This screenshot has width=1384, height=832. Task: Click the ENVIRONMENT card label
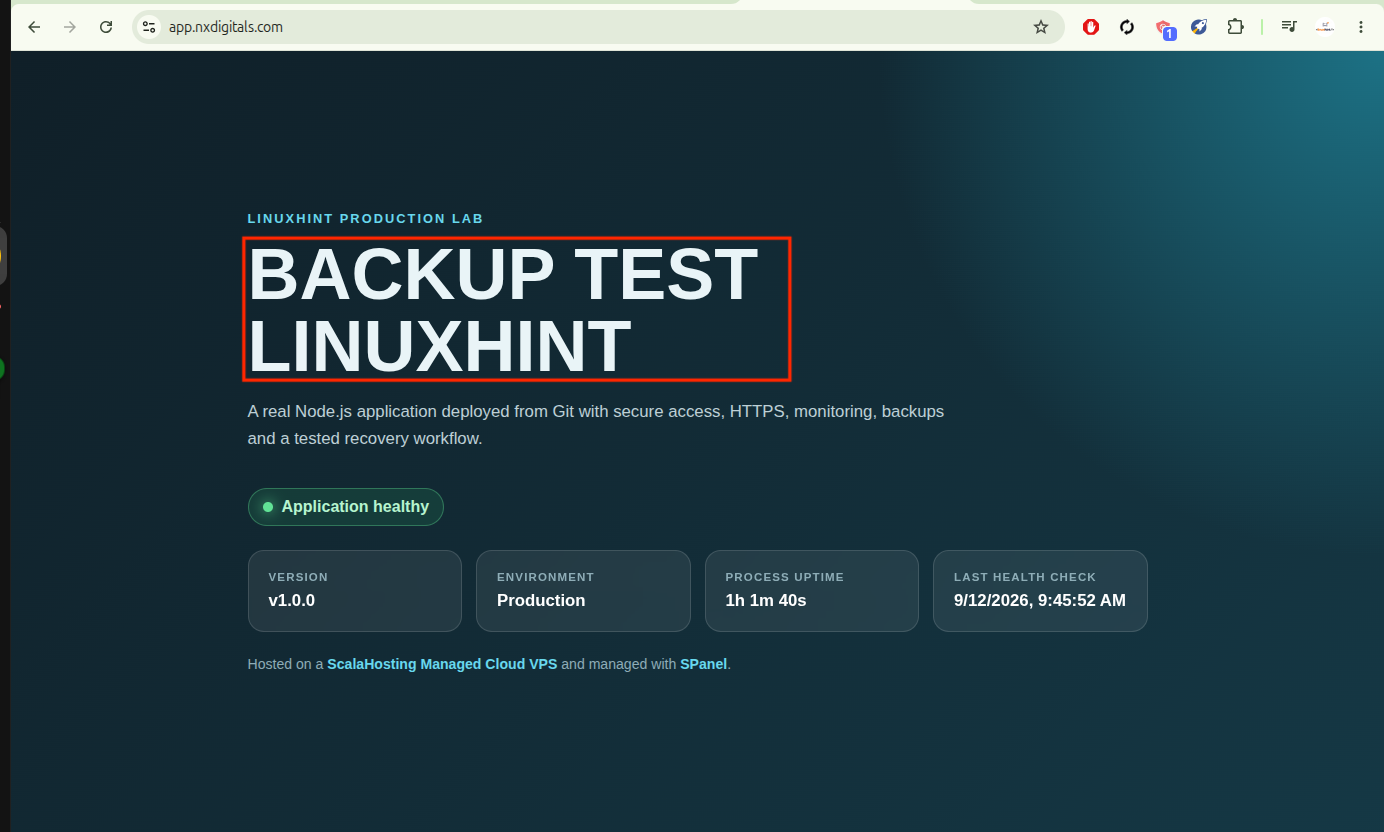point(546,577)
